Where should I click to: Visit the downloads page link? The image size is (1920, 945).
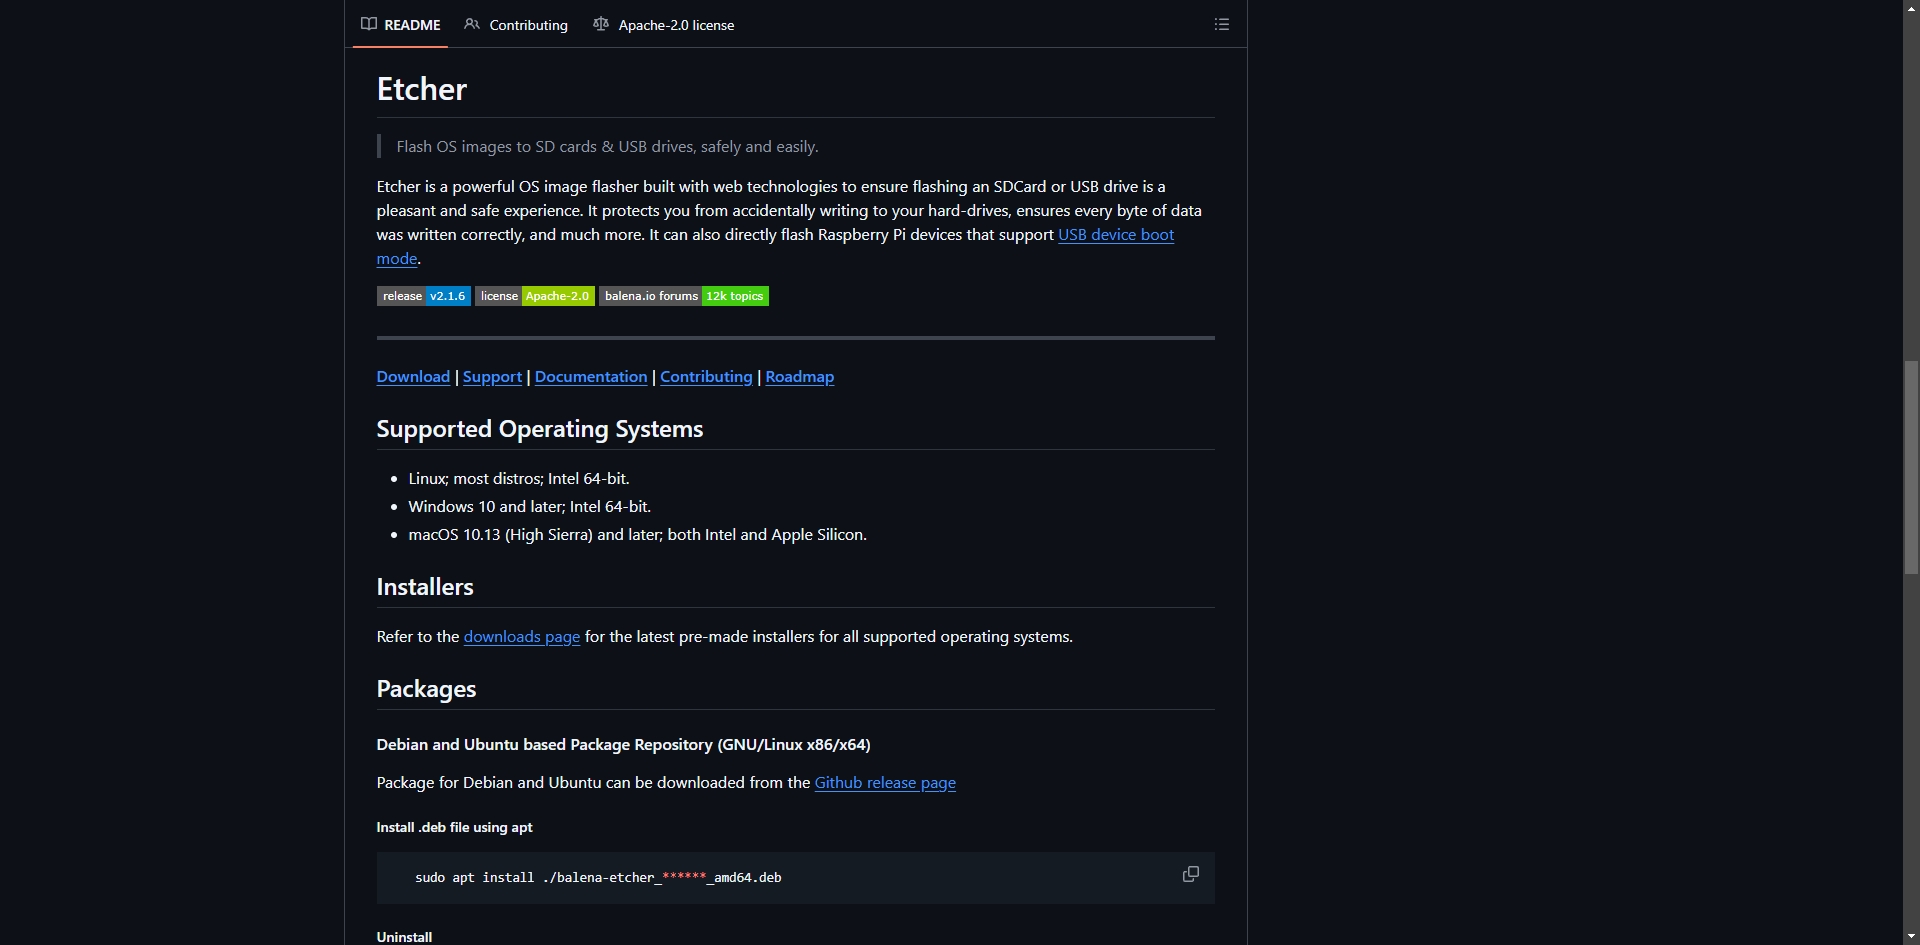coord(522,636)
